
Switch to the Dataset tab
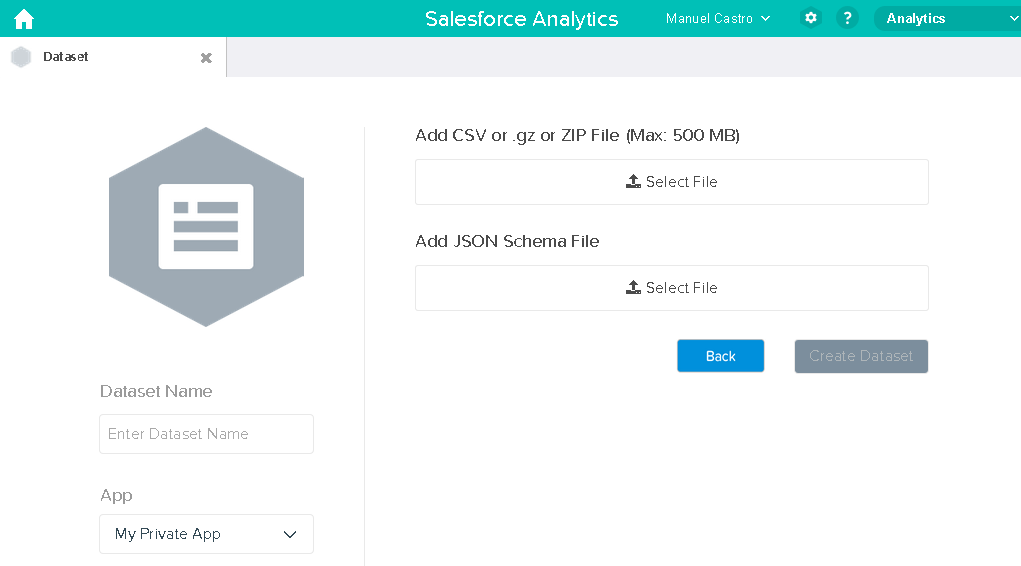point(113,57)
